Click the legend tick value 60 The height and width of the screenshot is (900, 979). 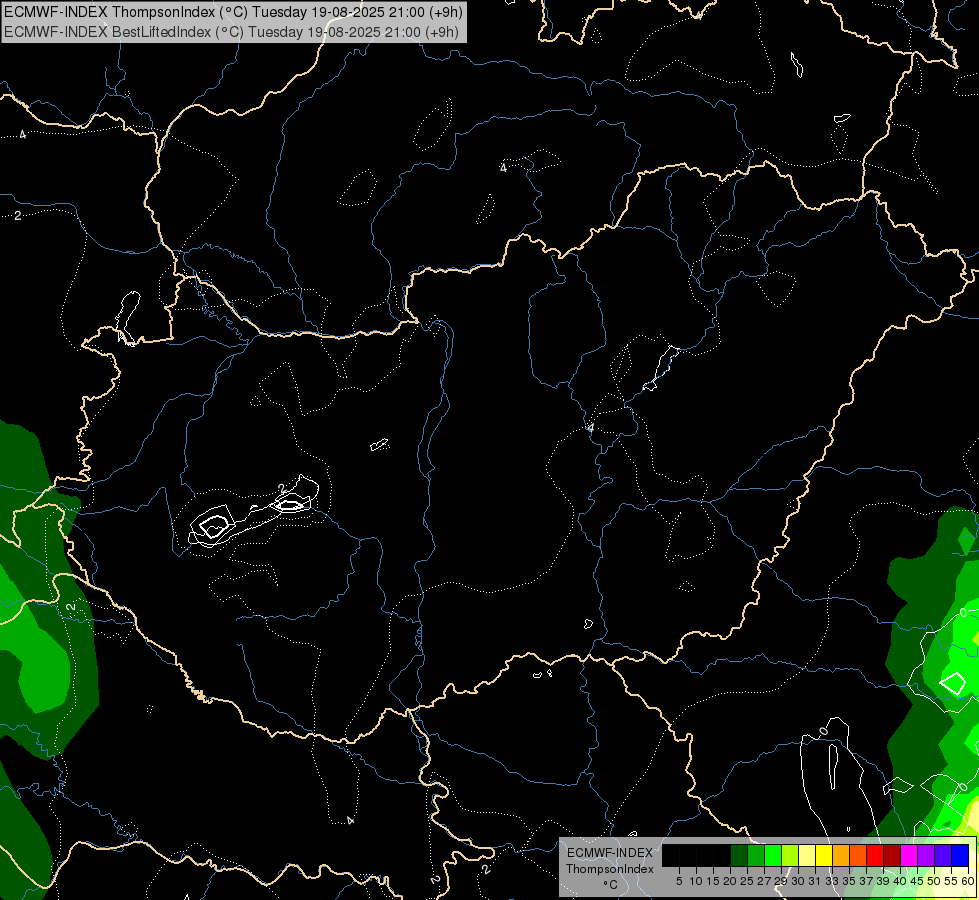(968, 881)
